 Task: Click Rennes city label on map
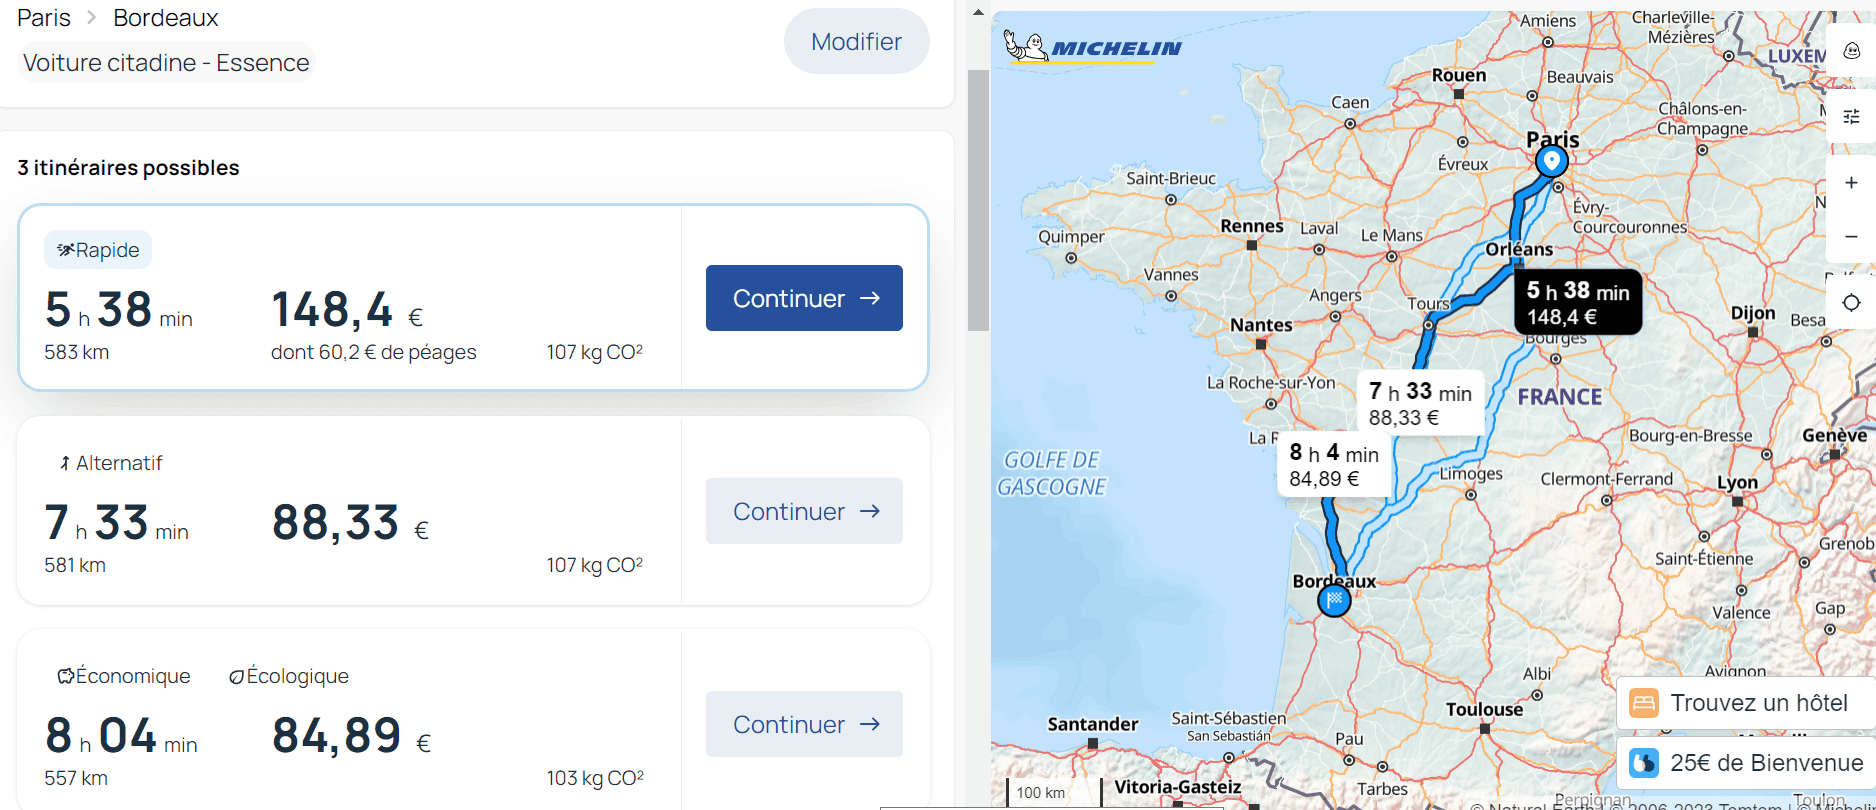point(1252,226)
